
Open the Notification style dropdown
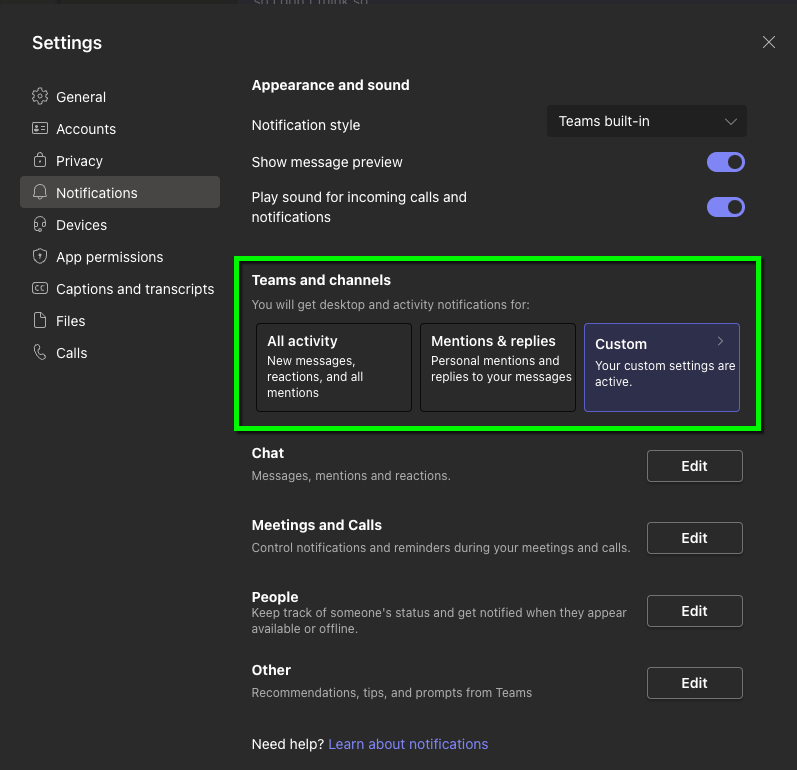coord(647,121)
